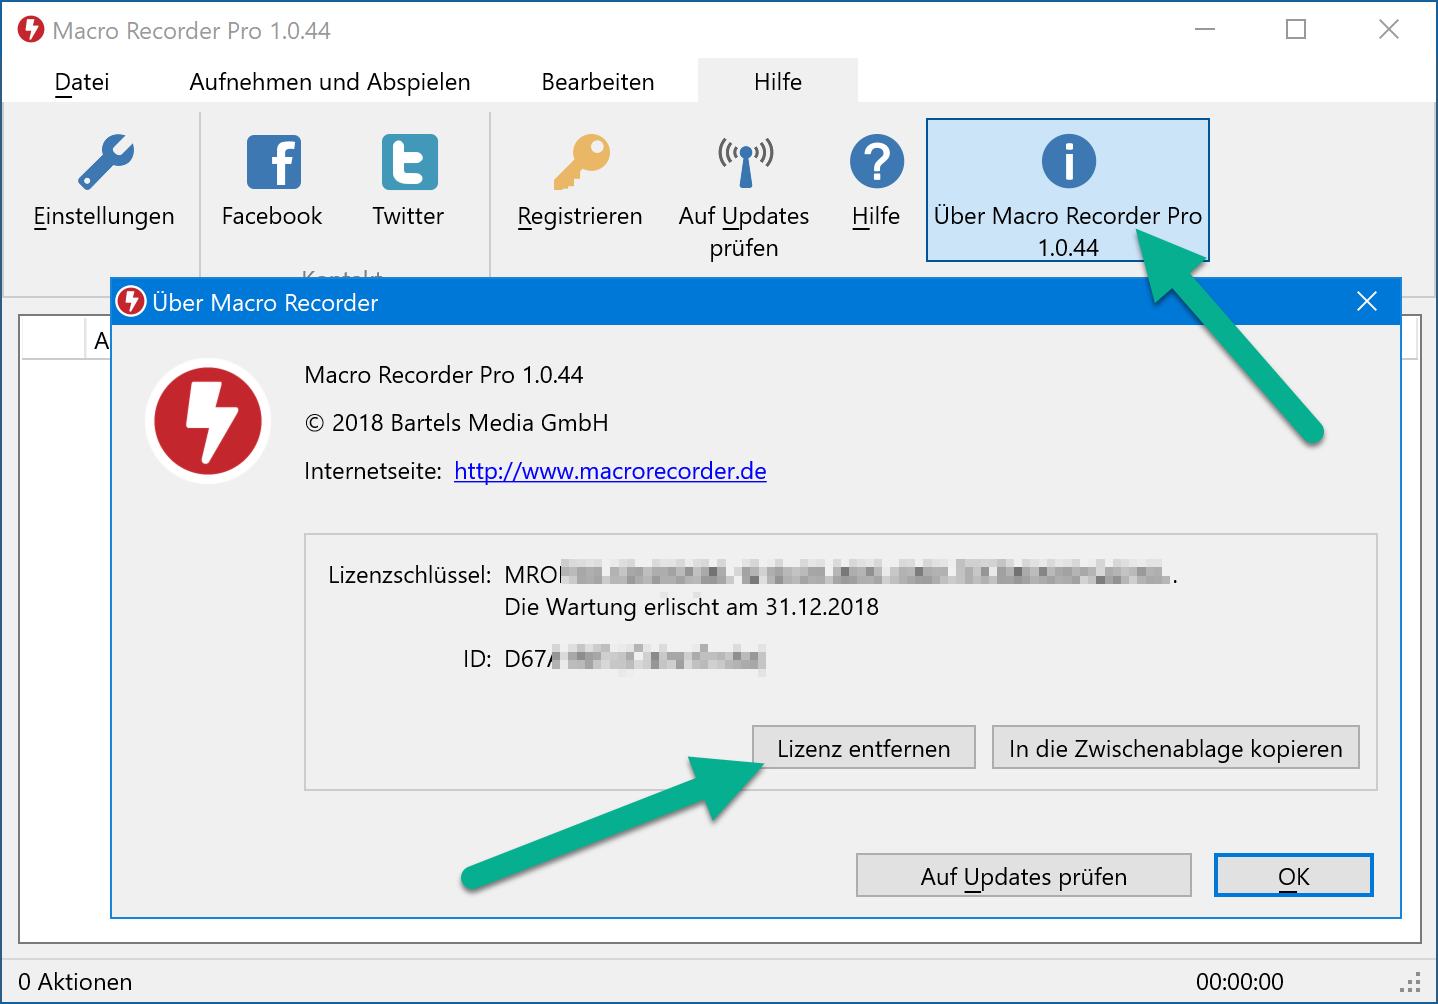The height and width of the screenshot is (1004, 1438).
Task: Click In die Zwischenablage kopieren button
Action: coord(1175,748)
